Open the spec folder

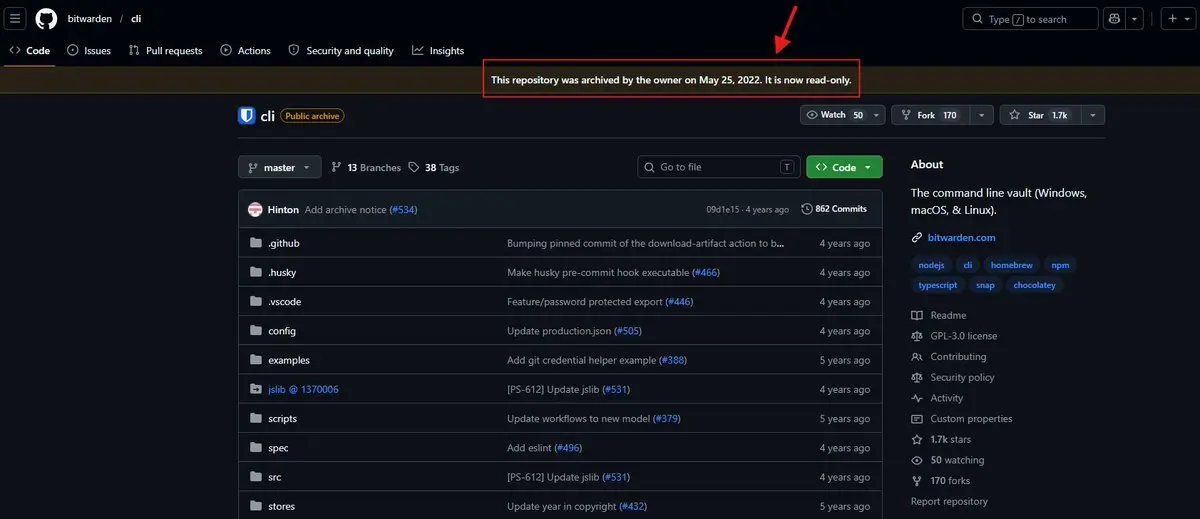coord(278,448)
